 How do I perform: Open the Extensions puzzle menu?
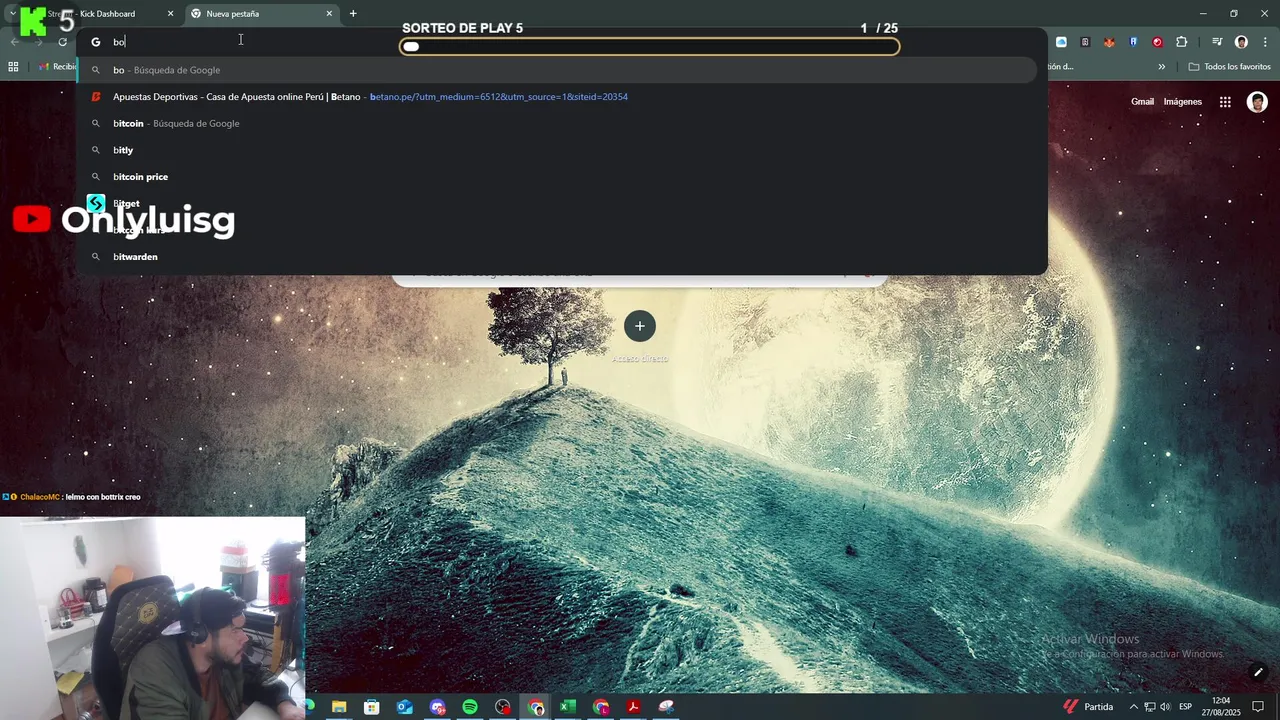[1182, 42]
